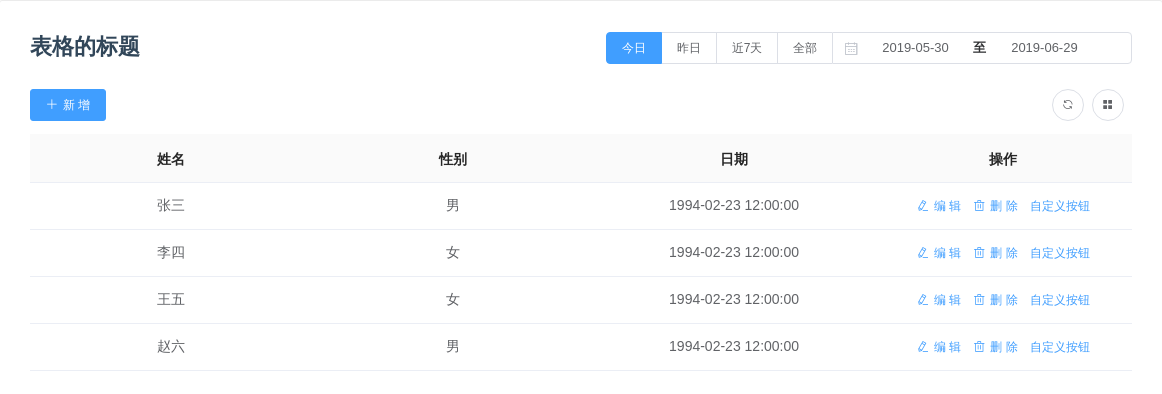Click the 操作 column header
The width and height of the screenshot is (1162, 394).
click(x=1003, y=159)
